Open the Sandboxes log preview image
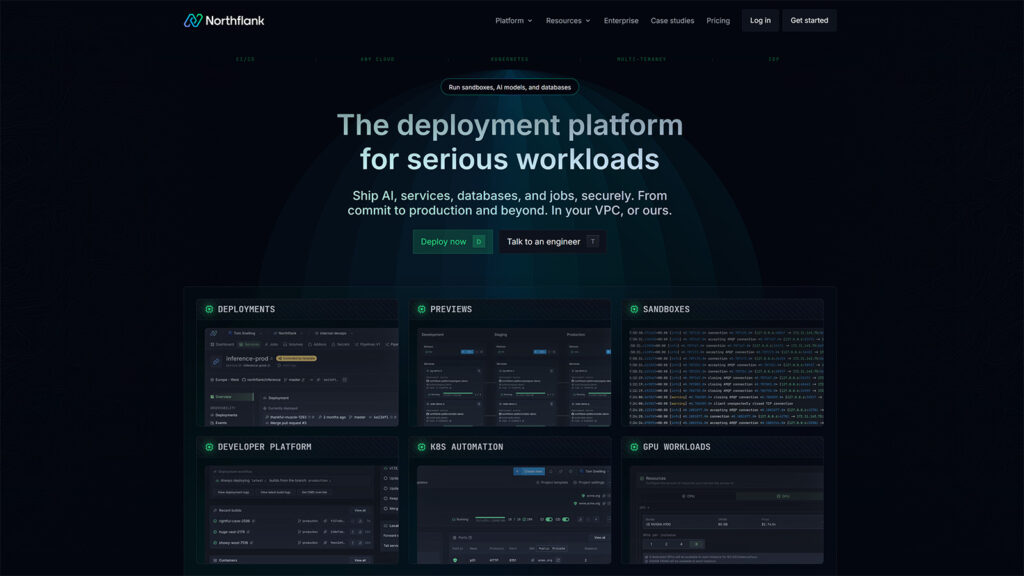 pos(726,377)
